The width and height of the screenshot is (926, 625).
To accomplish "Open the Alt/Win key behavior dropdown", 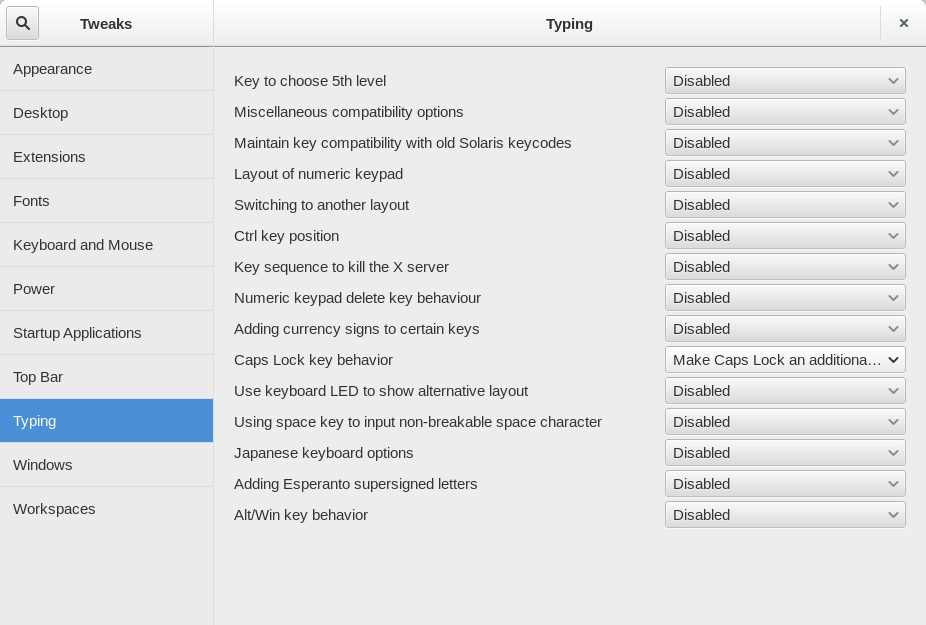I will pyautogui.click(x=785, y=515).
